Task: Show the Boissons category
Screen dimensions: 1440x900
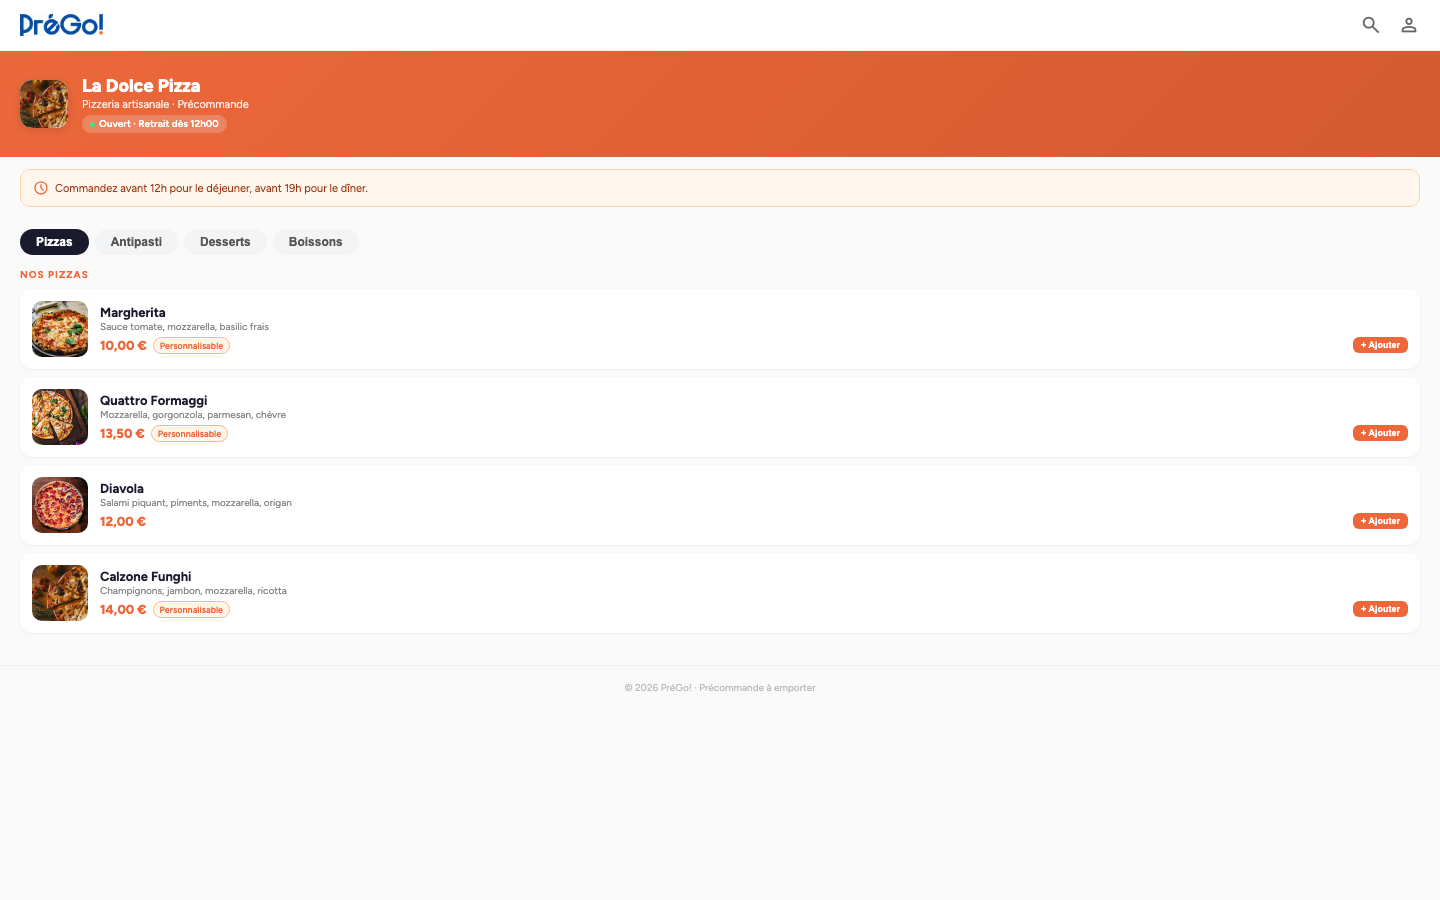Action: [x=315, y=242]
